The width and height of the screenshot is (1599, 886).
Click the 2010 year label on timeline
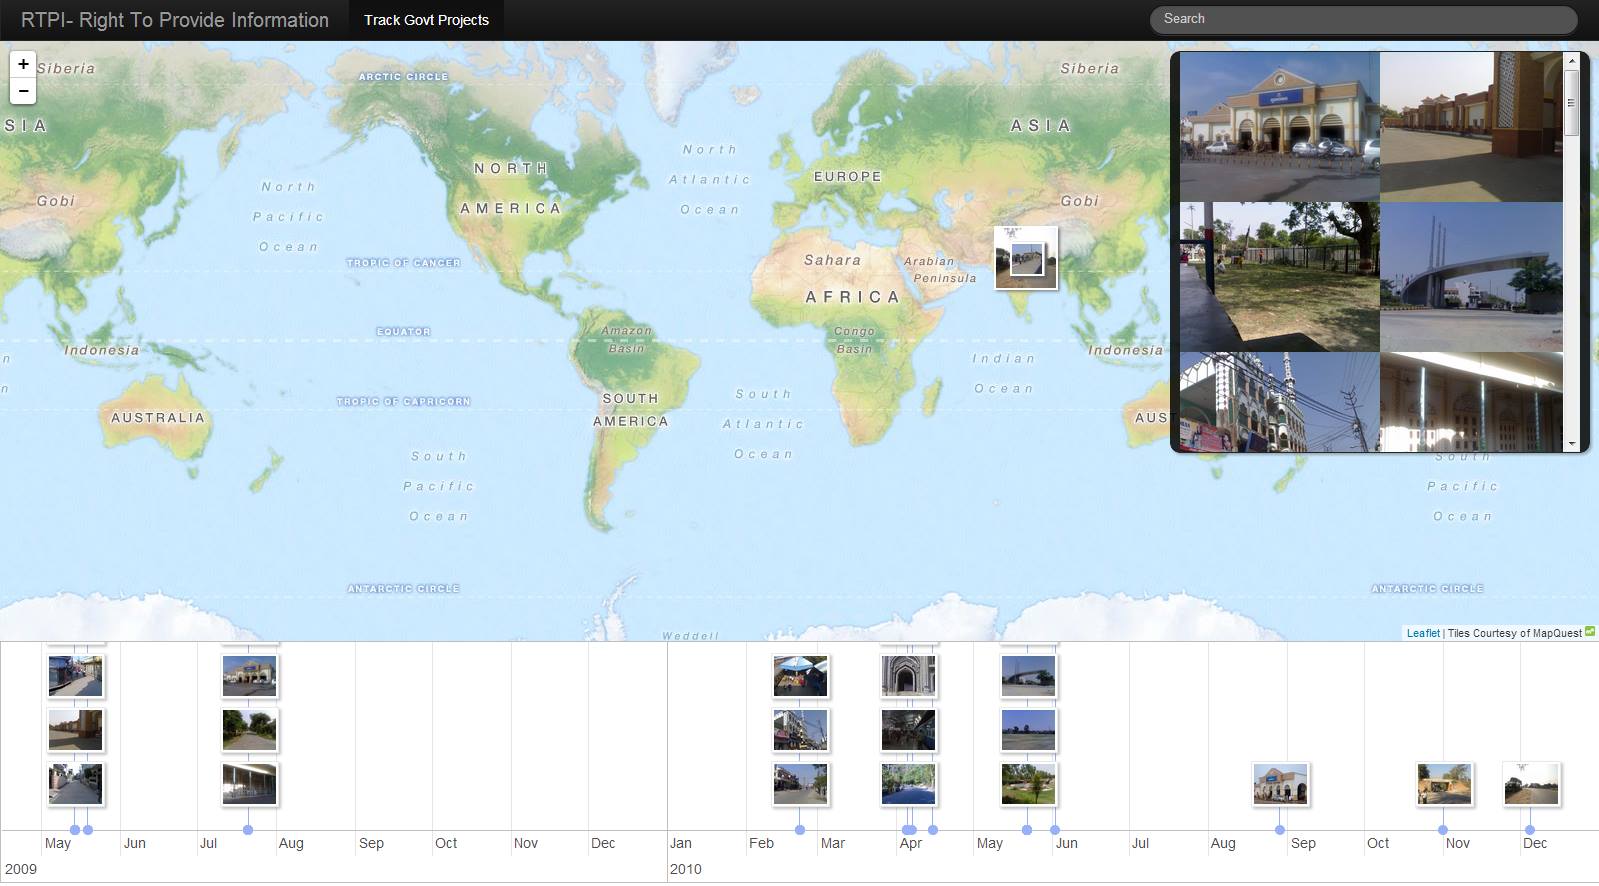(686, 869)
